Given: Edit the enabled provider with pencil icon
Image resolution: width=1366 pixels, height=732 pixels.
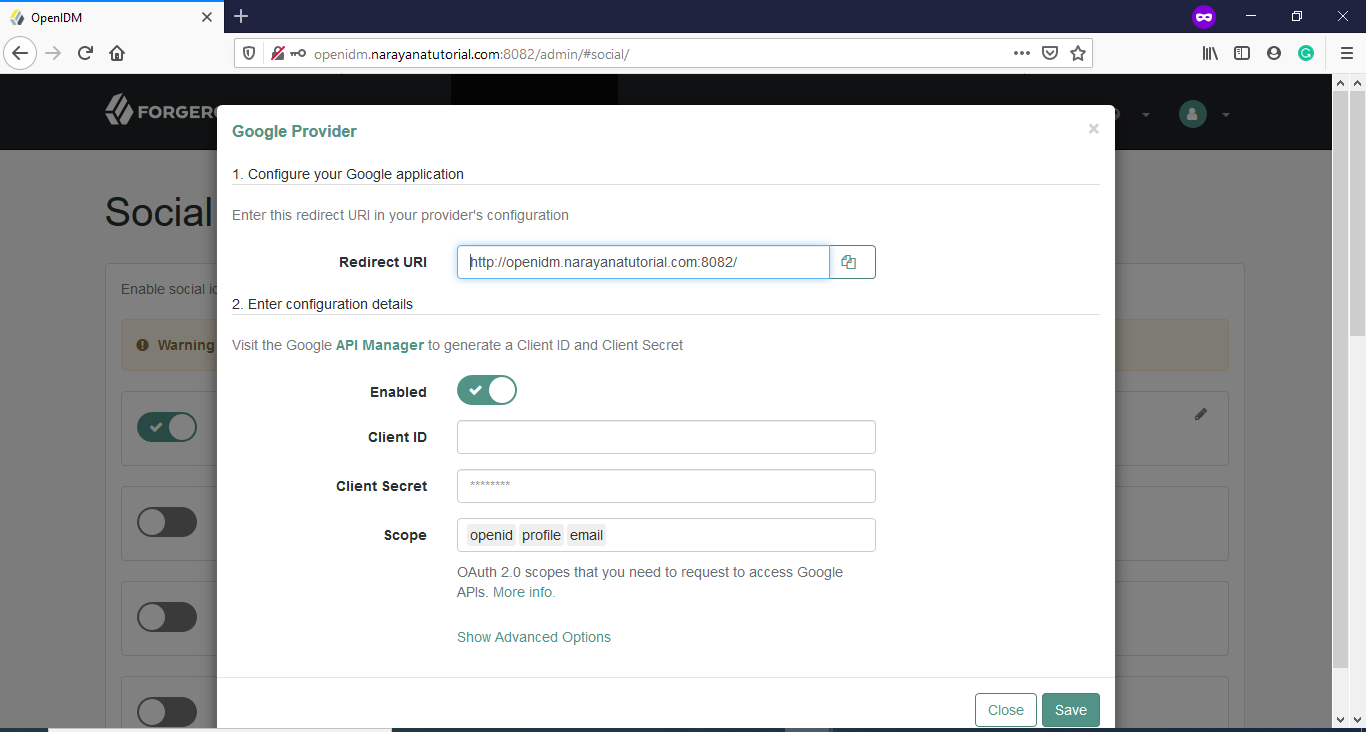Looking at the screenshot, I should click(x=1201, y=414).
